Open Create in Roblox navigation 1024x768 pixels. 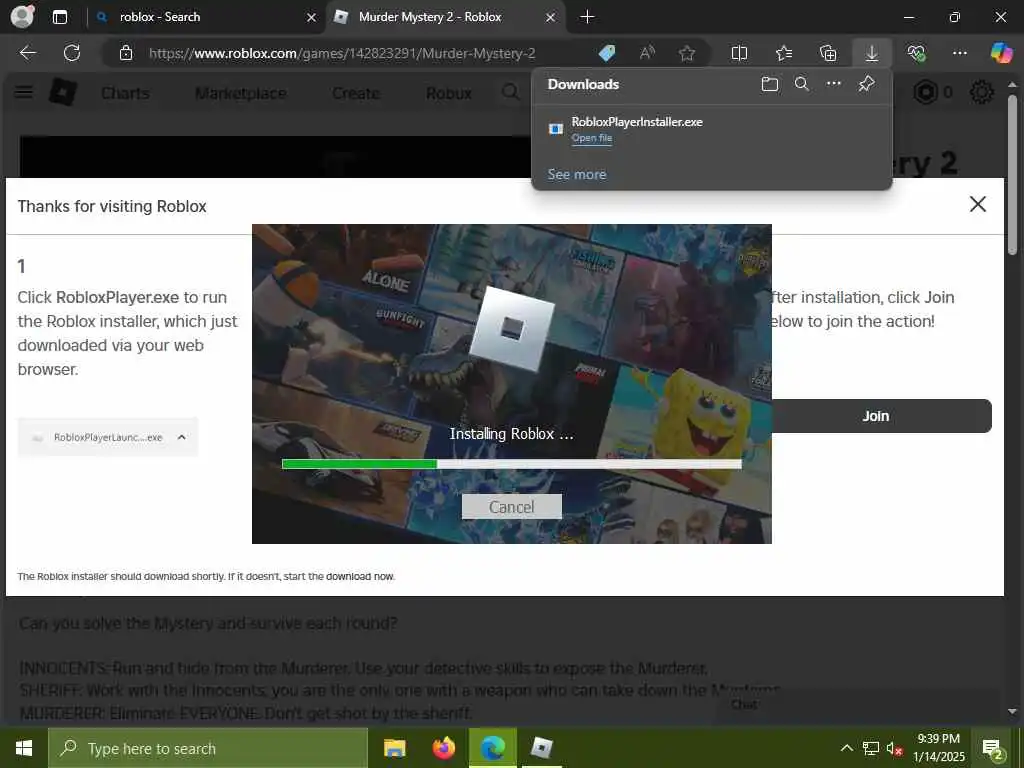(x=356, y=93)
